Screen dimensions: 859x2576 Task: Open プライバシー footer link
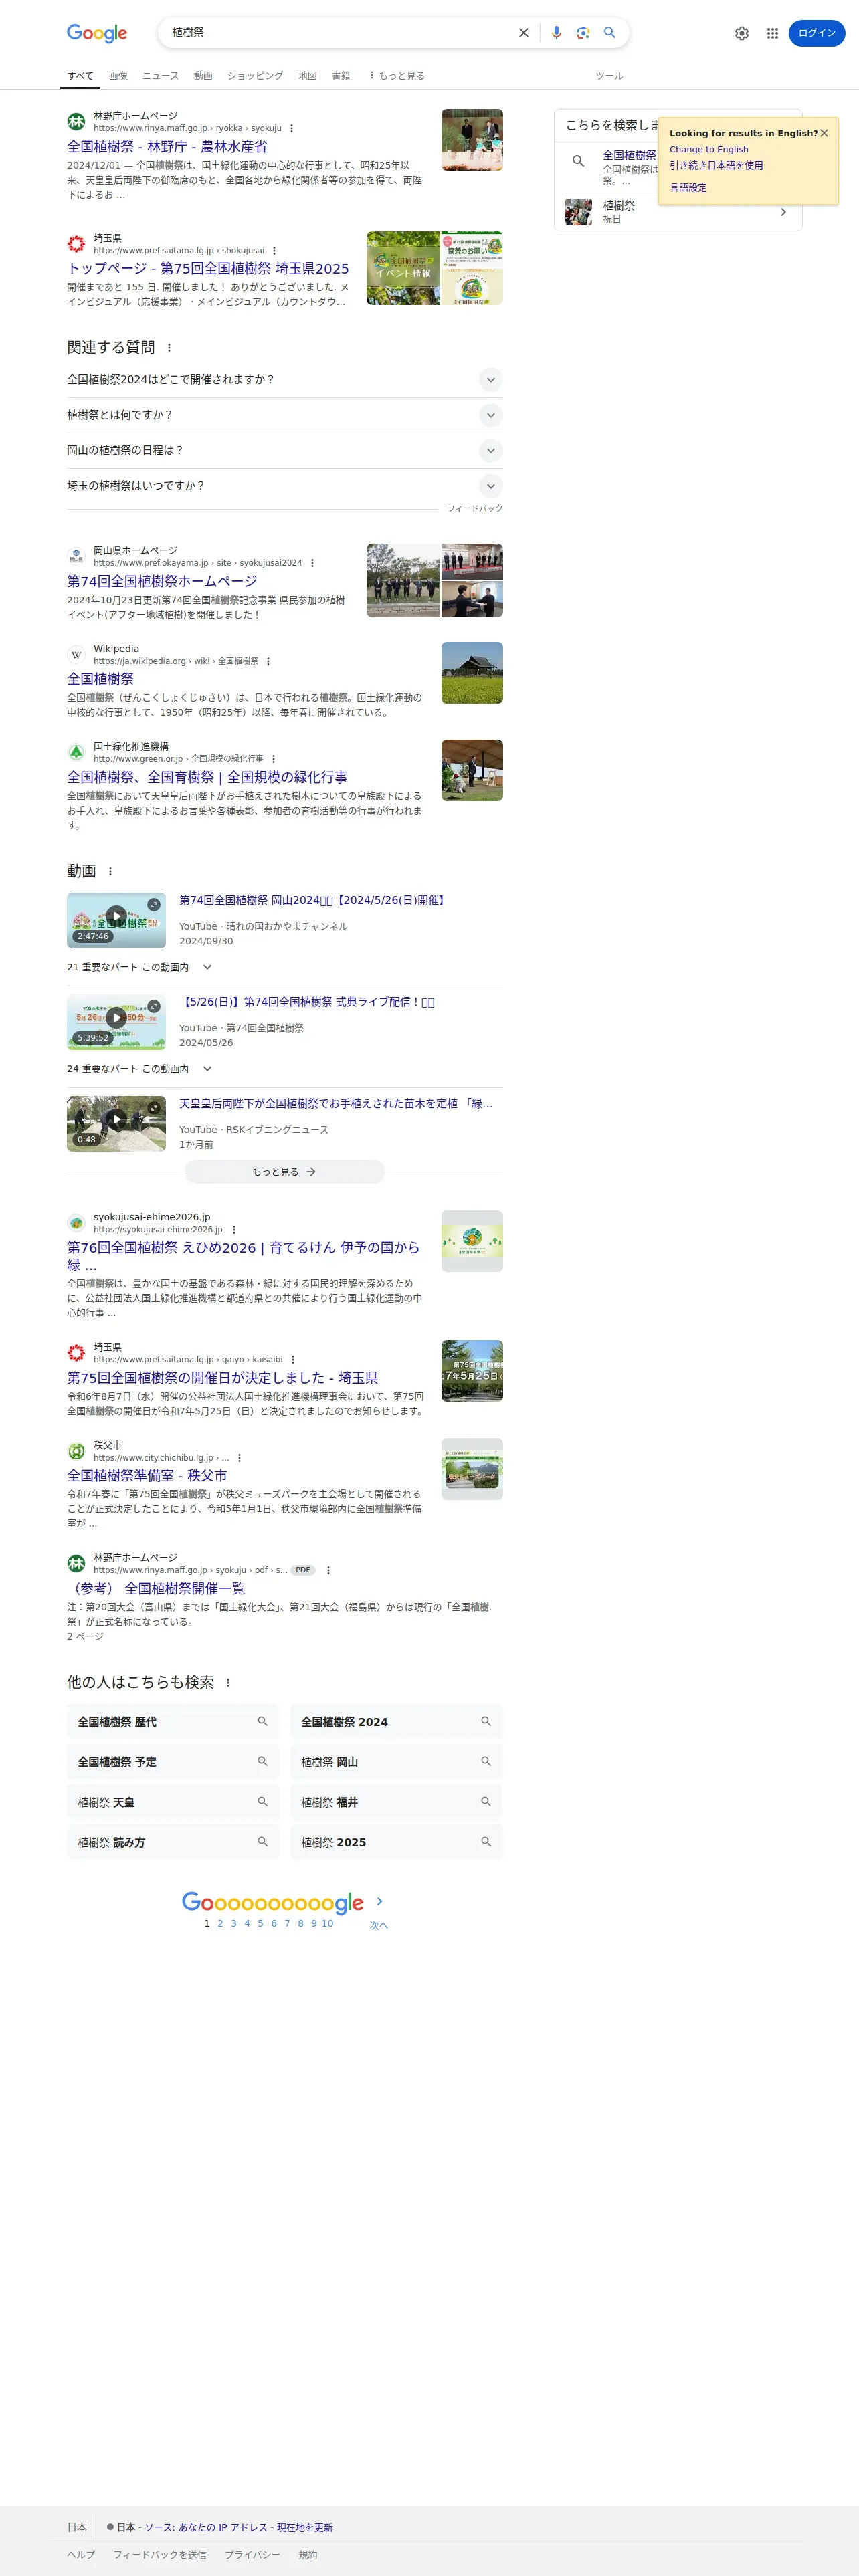pos(252,2555)
